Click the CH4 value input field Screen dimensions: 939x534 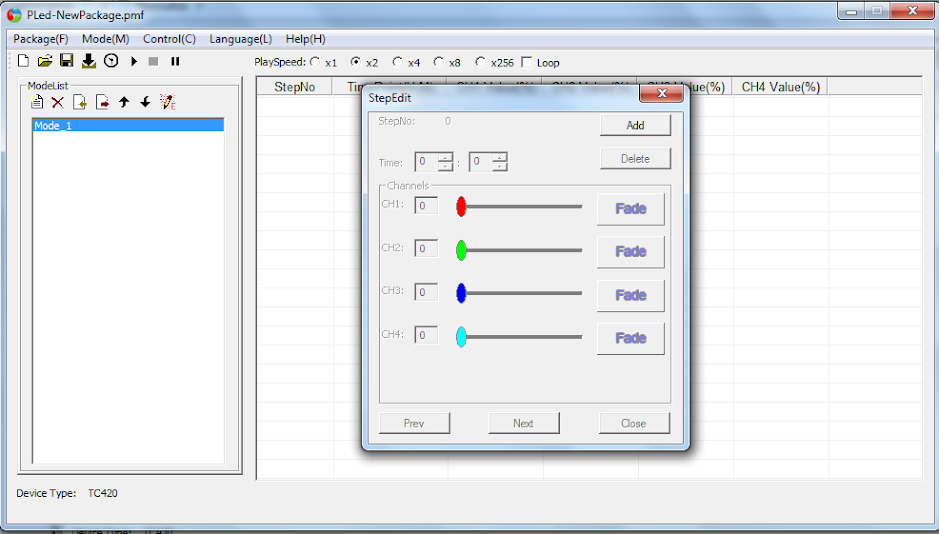tap(426, 335)
